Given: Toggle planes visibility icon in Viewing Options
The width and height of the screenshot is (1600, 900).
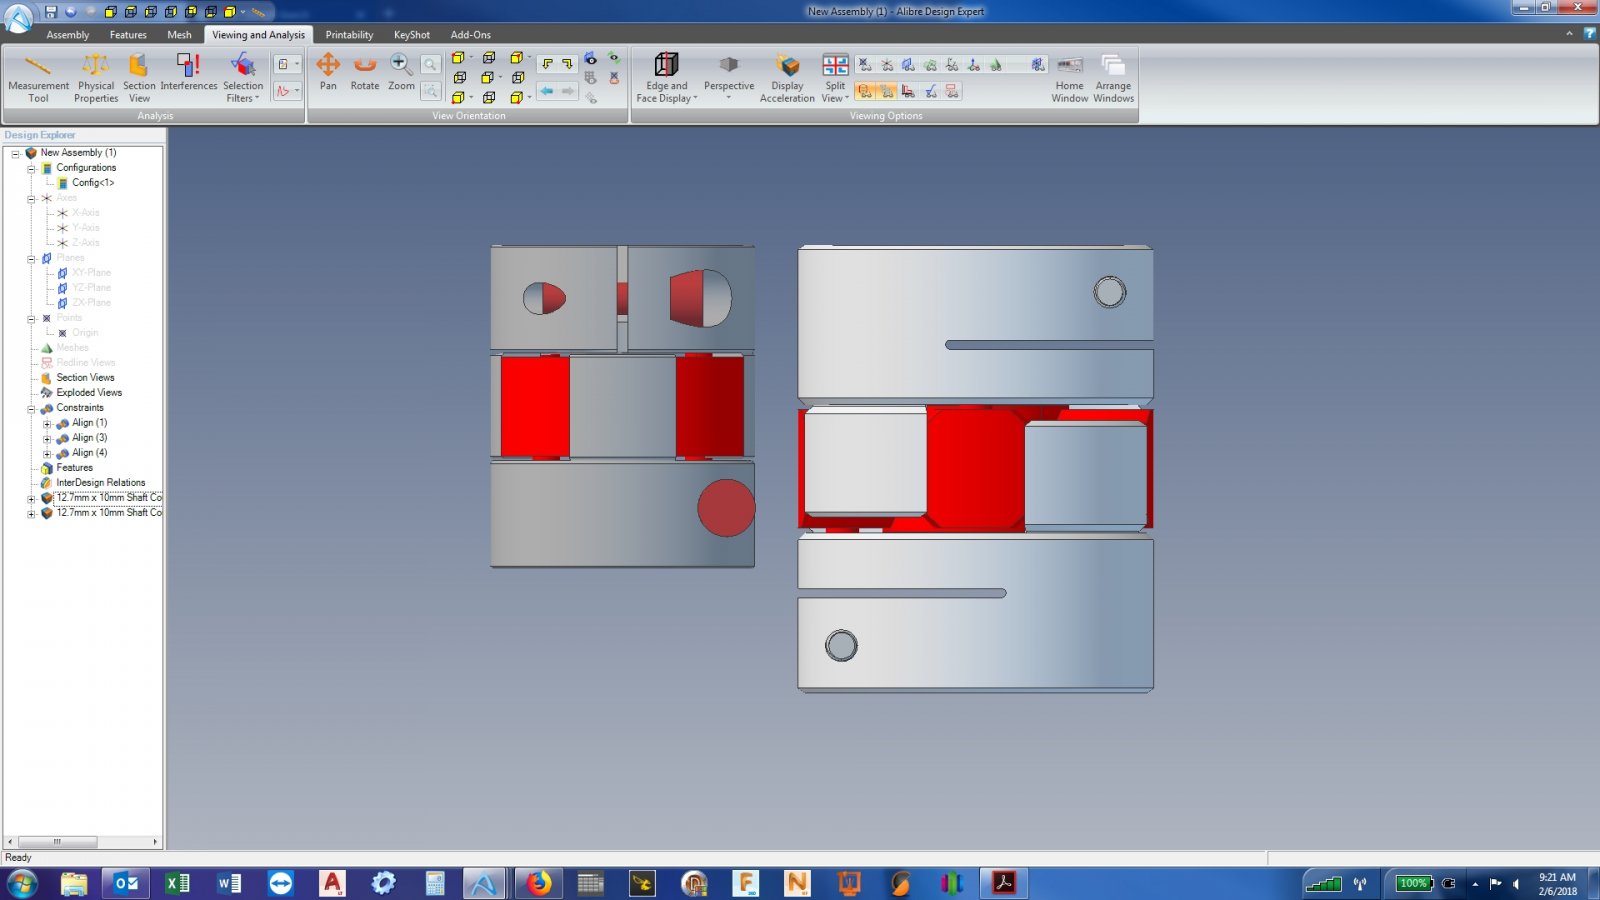Looking at the screenshot, I should coord(908,65).
